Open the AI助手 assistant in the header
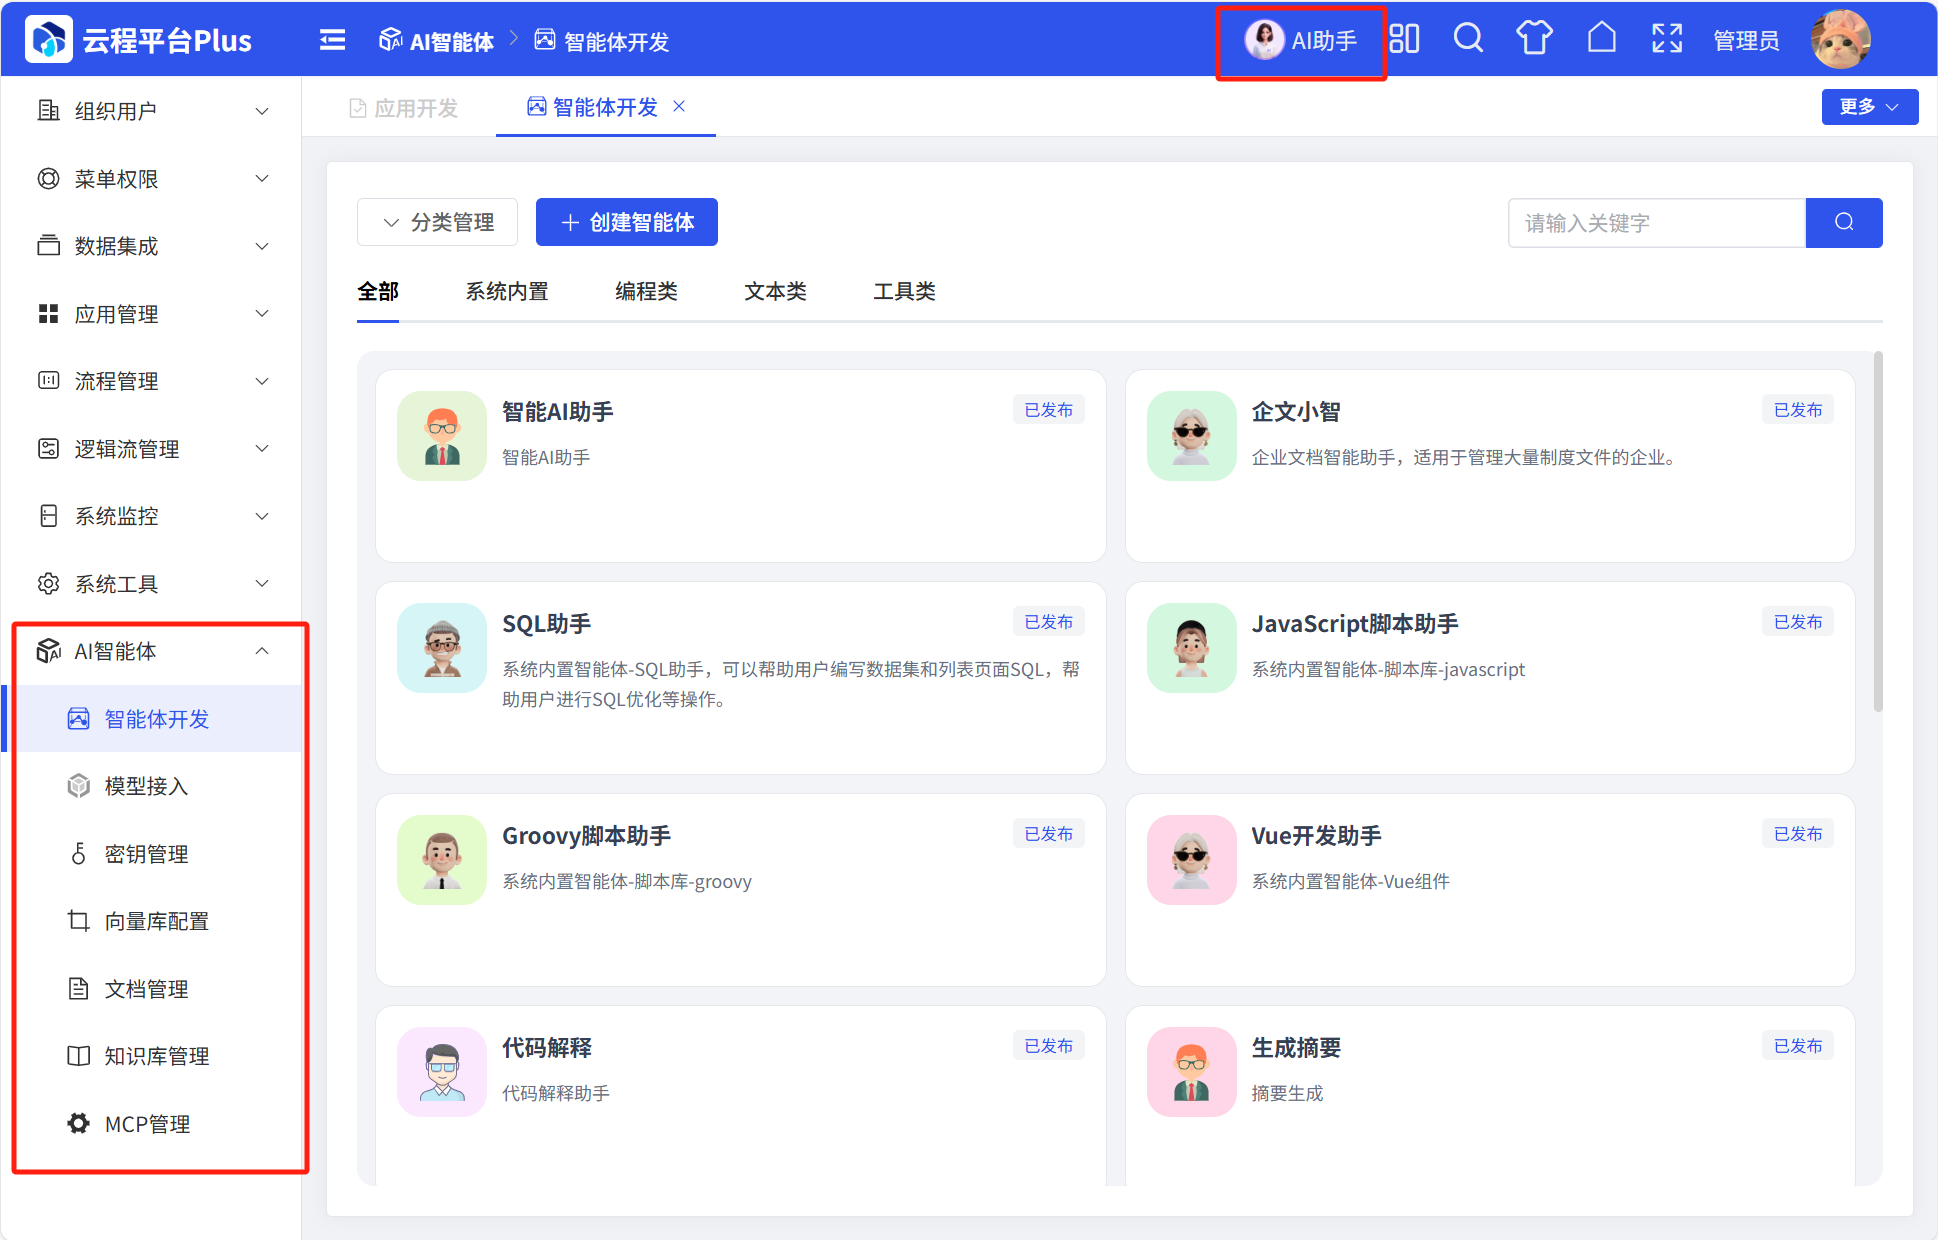 pos(1301,40)
